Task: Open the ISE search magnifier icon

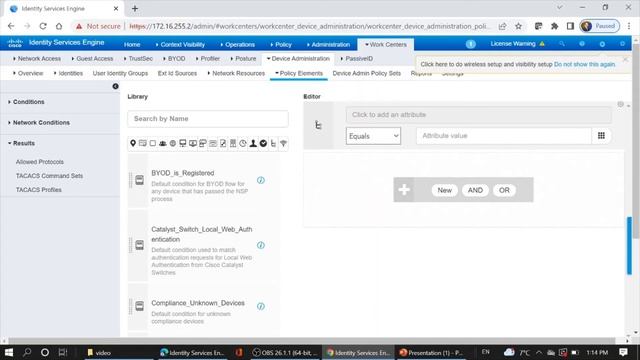Action: [x=562, y=44]
